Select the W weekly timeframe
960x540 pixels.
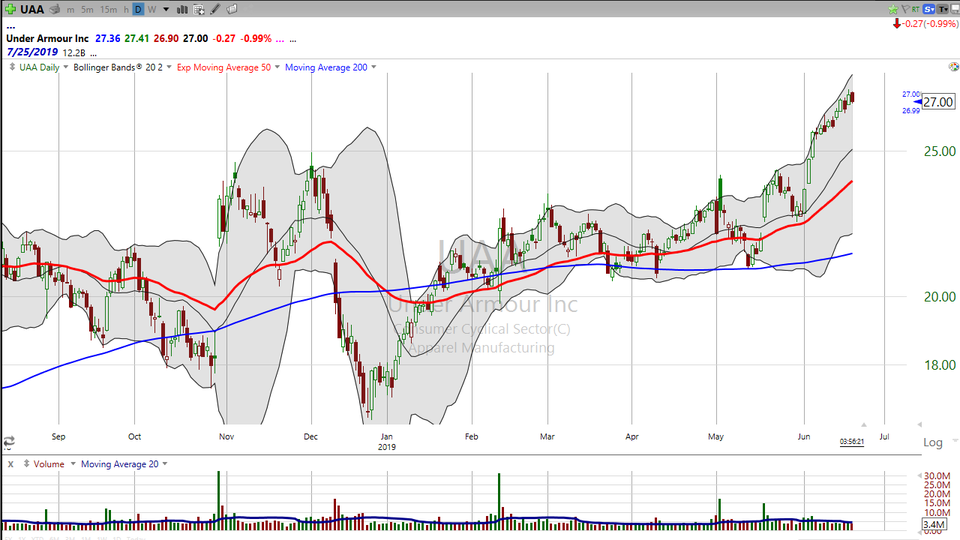point(152,9)
